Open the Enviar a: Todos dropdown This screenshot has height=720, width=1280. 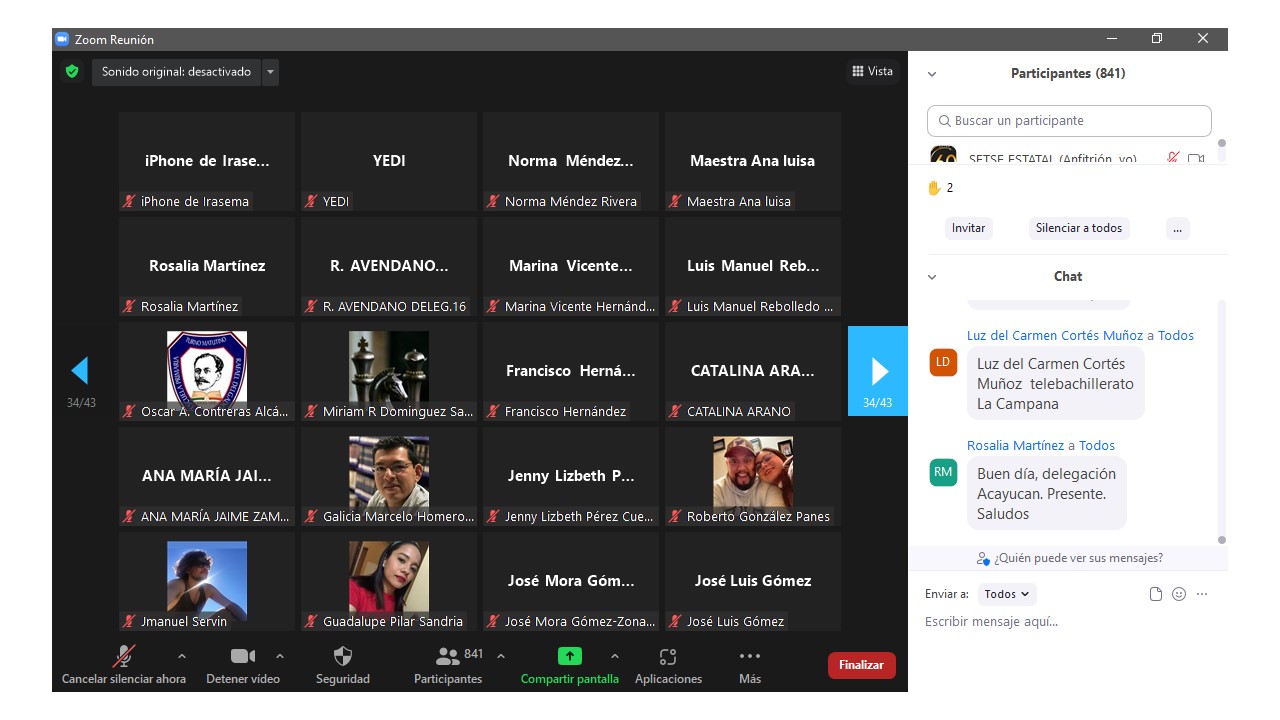click(x=1007, y=594)
